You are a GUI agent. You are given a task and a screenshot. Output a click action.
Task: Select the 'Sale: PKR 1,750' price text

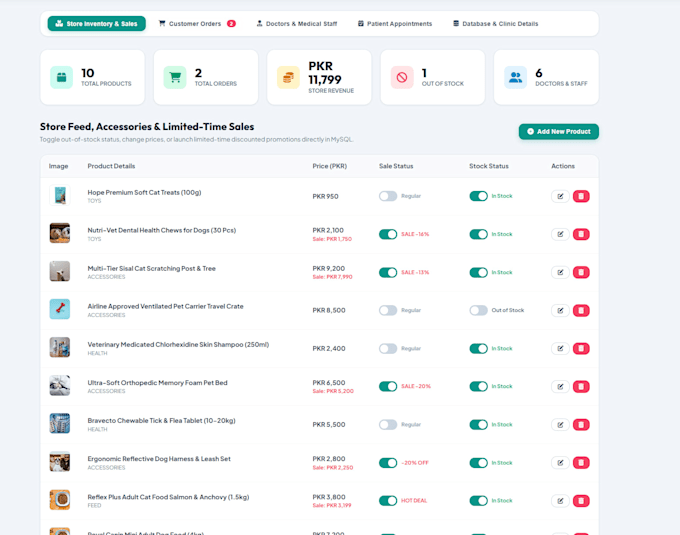tap(332, 239)
